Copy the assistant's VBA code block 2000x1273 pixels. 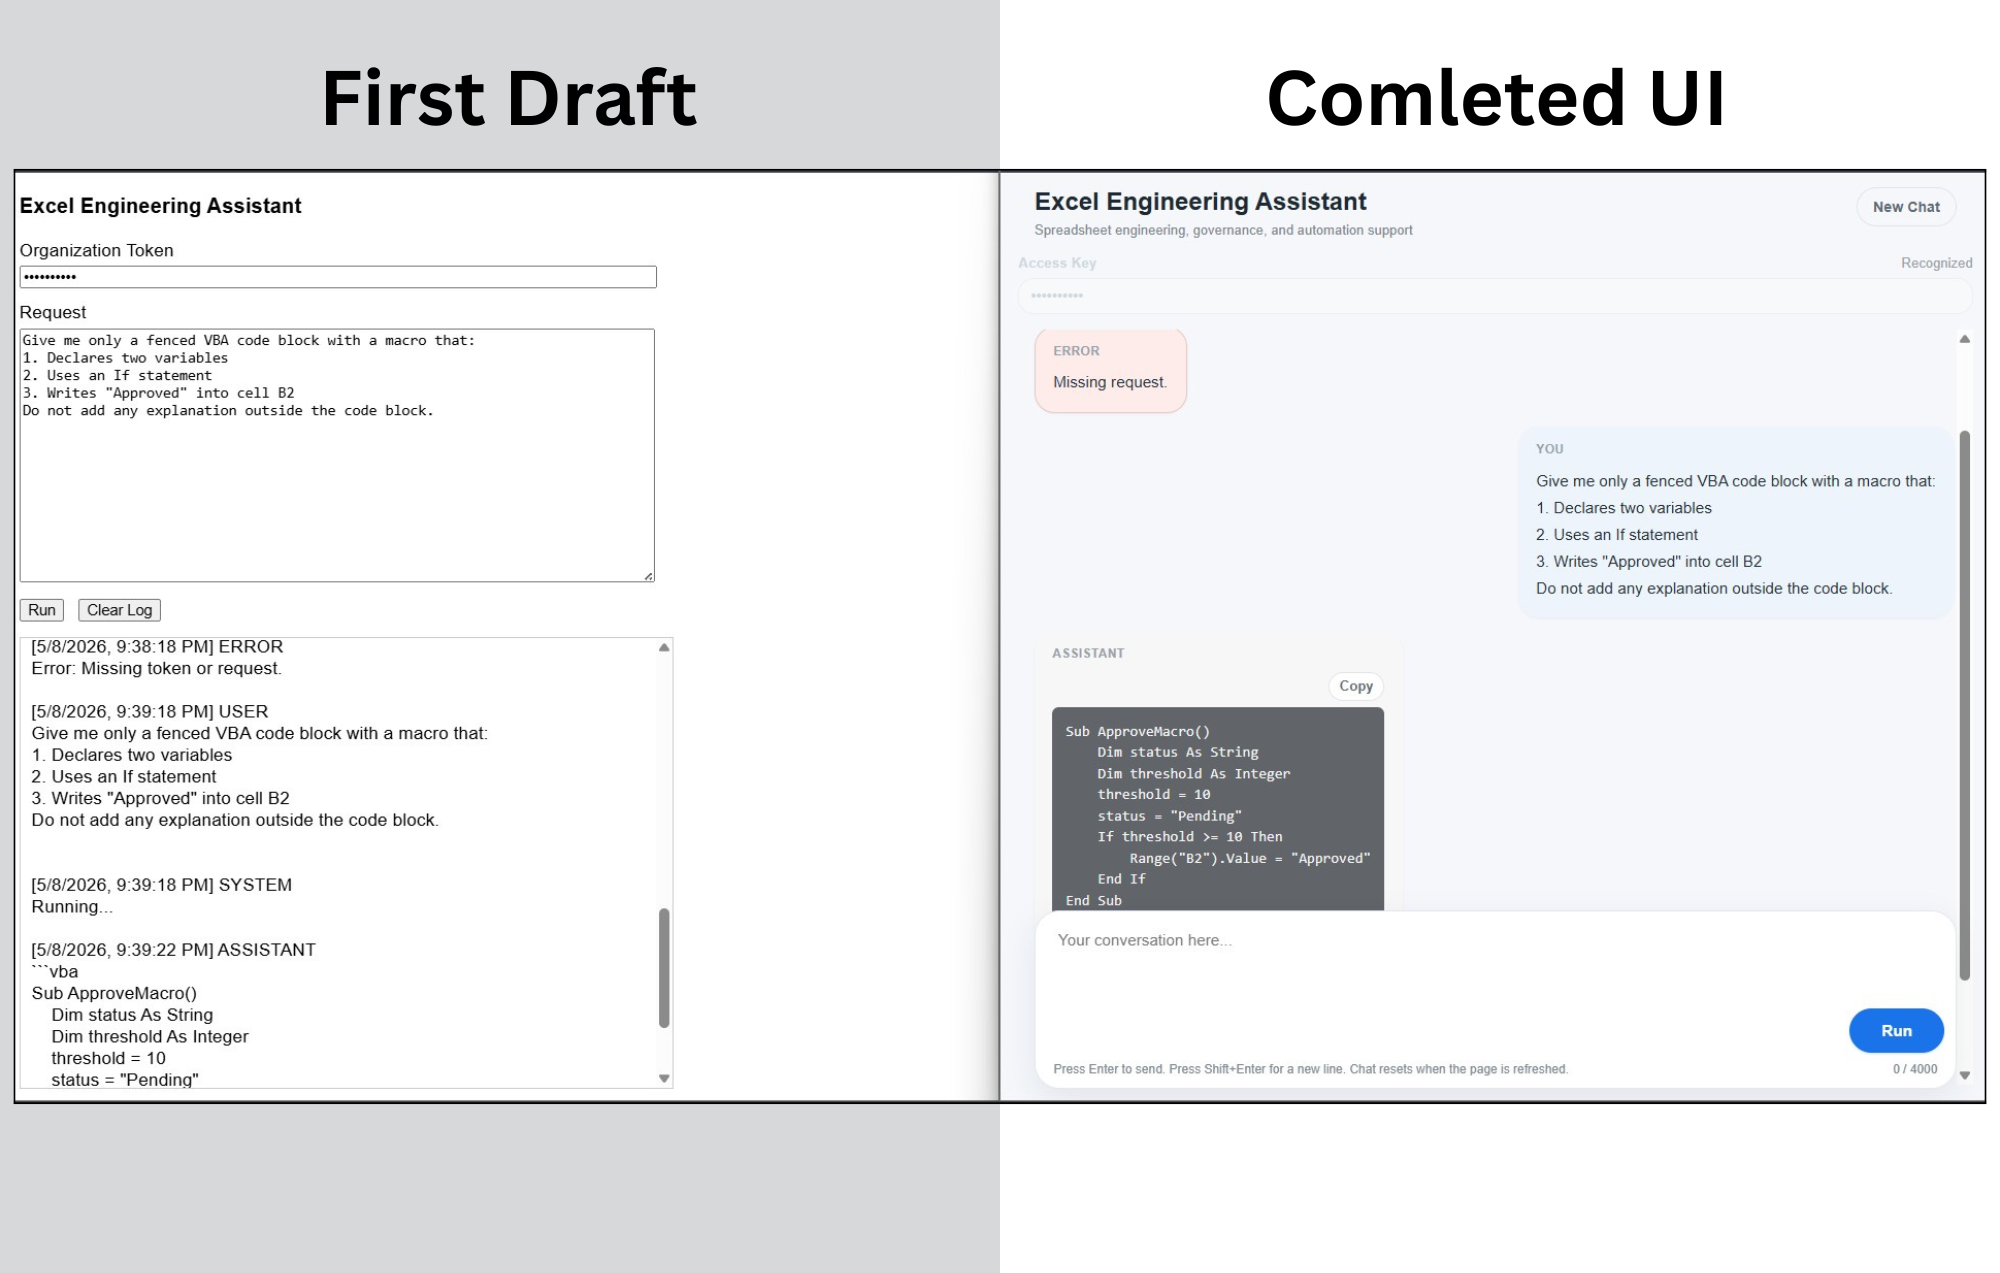coord(1355,686)
